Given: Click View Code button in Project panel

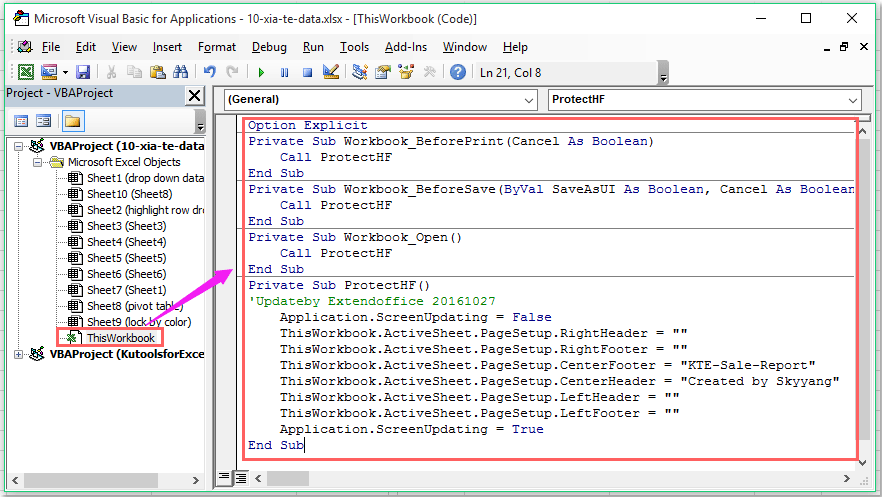Looking at the screenshot, I should 21,121.
